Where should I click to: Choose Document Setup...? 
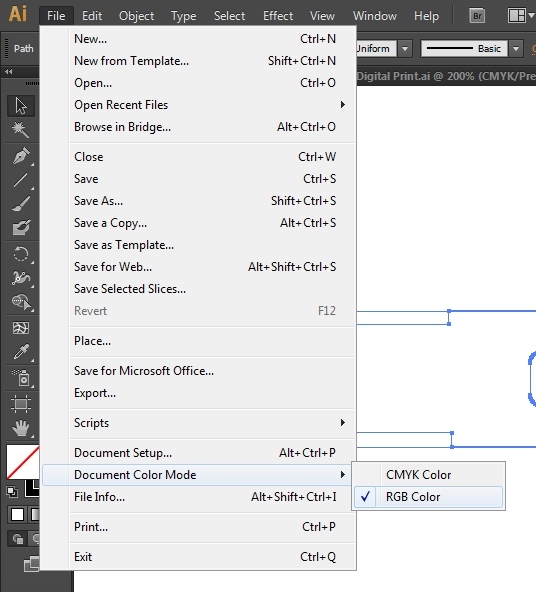coord(199,453)
